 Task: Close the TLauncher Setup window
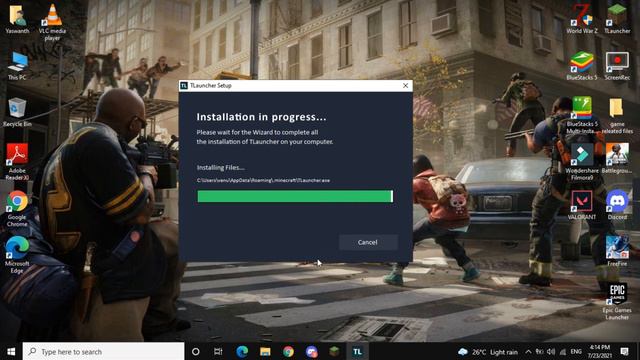pos(405,85)
